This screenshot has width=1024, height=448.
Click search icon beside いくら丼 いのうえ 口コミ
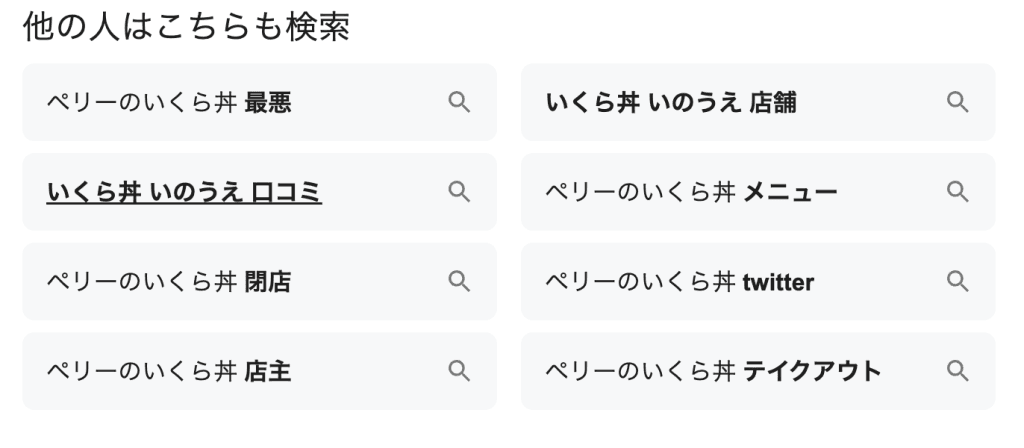click(x=458, y=192)
